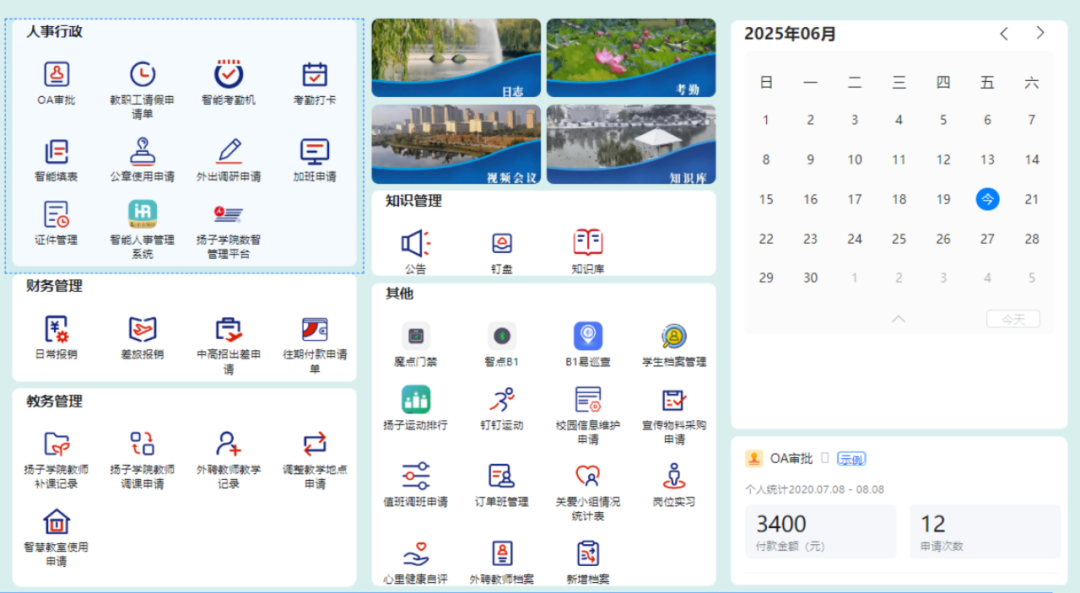This screenshot has width=1080, height=593.
Task: Select June 19, the highlighted today date
Action: pos(987,199)
